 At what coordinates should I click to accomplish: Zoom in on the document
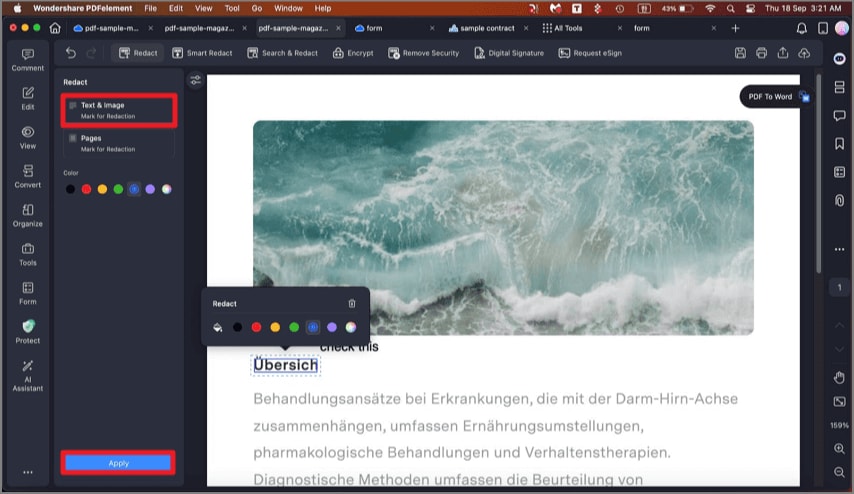[x=839, y=448]
